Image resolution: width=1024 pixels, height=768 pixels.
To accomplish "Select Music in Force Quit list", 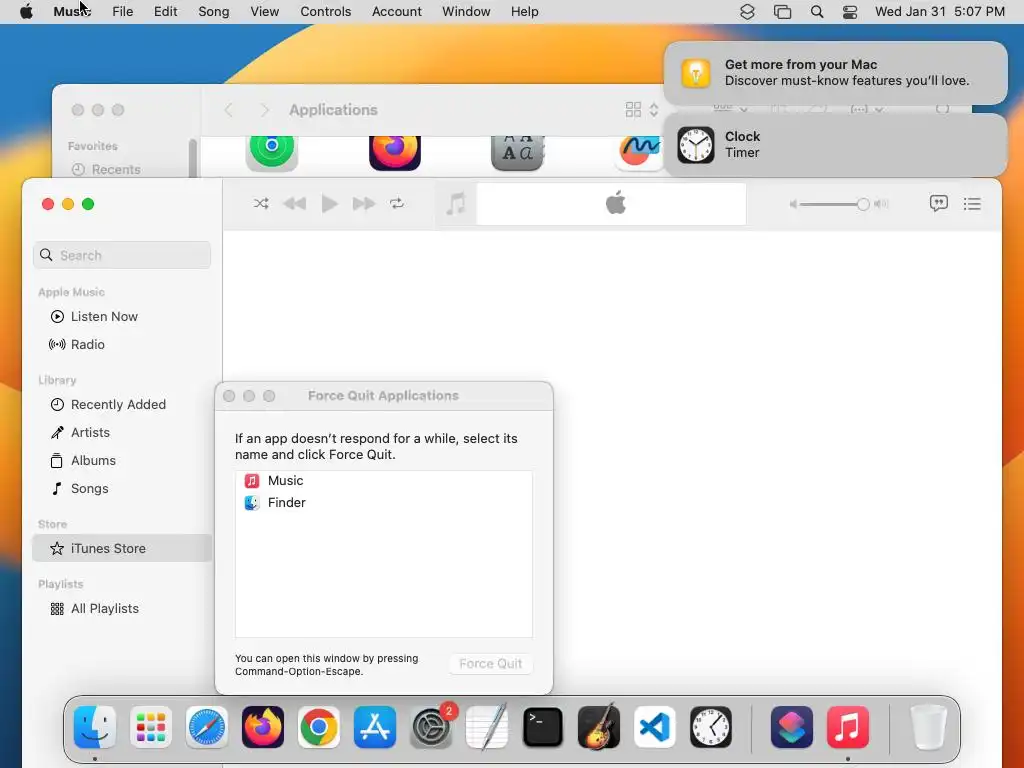I will click(384, 481).
